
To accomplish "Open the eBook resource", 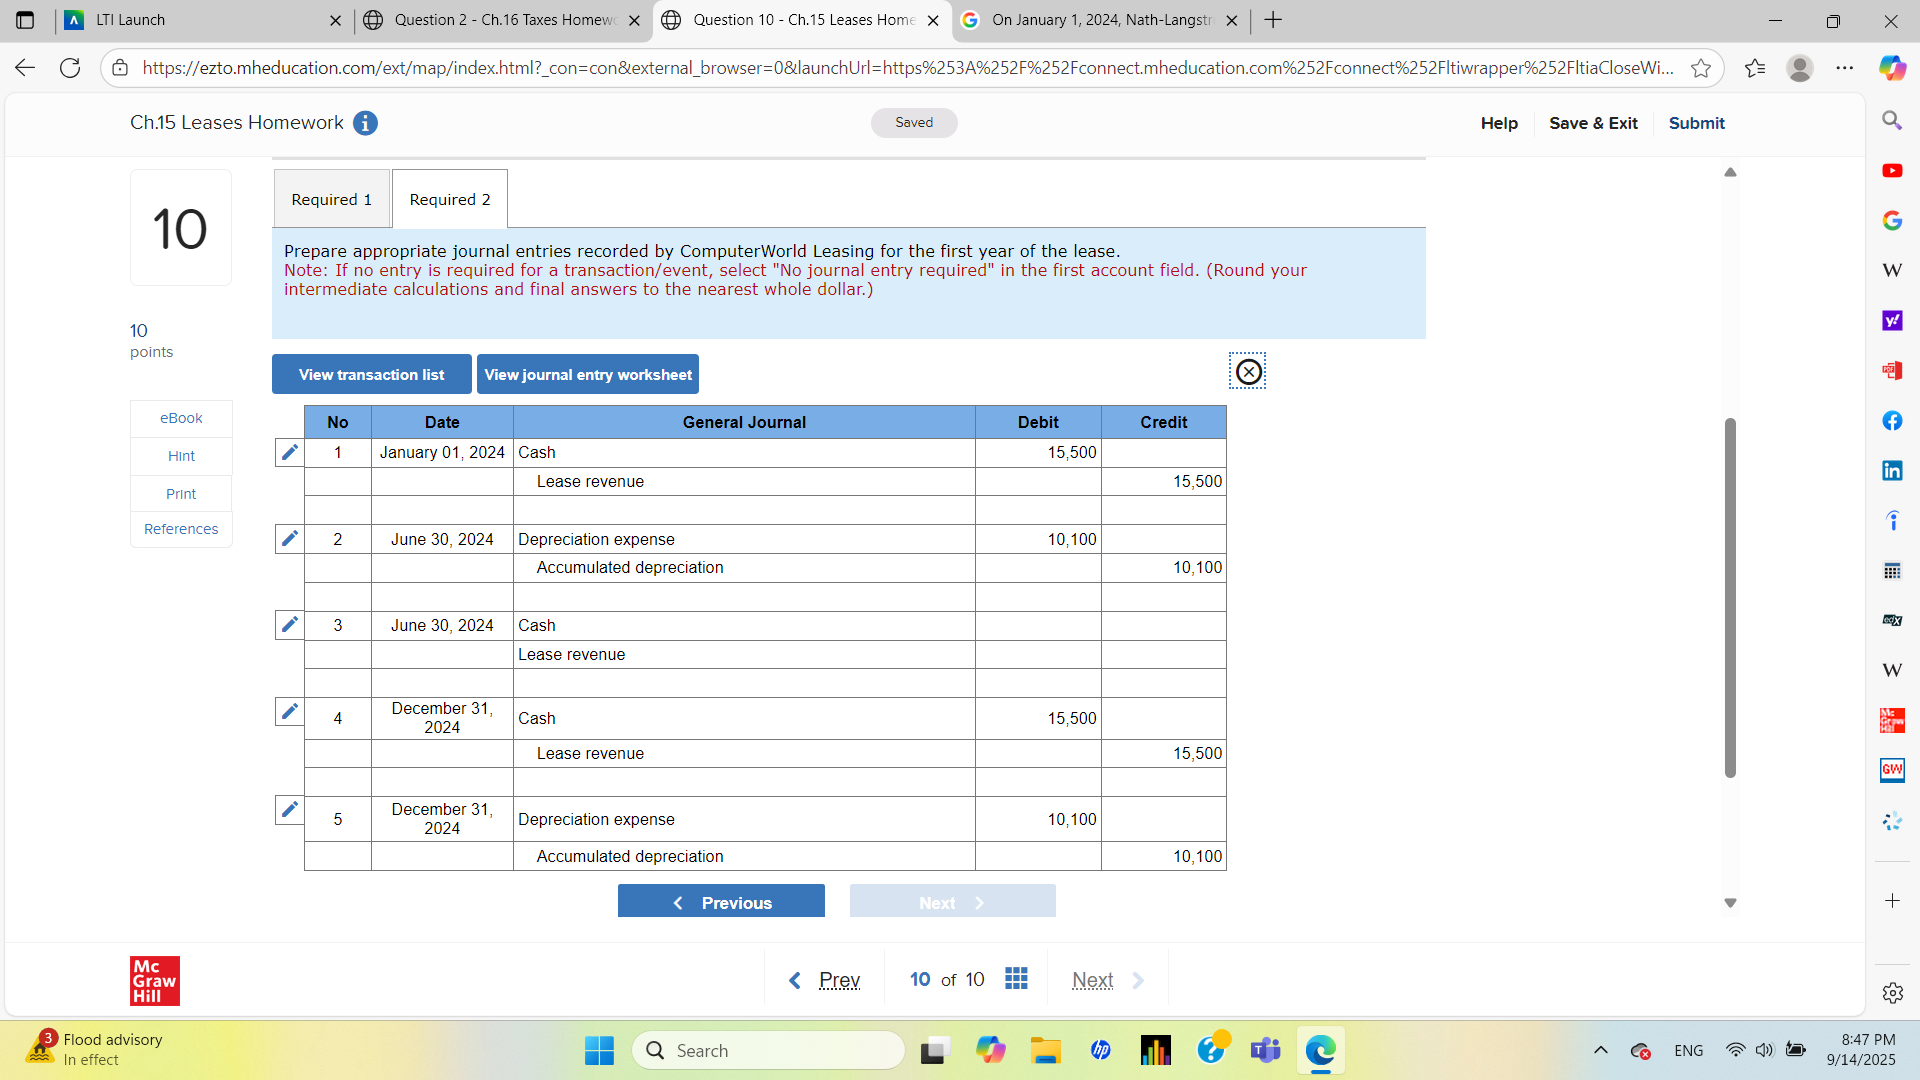I will pos(180,418).
